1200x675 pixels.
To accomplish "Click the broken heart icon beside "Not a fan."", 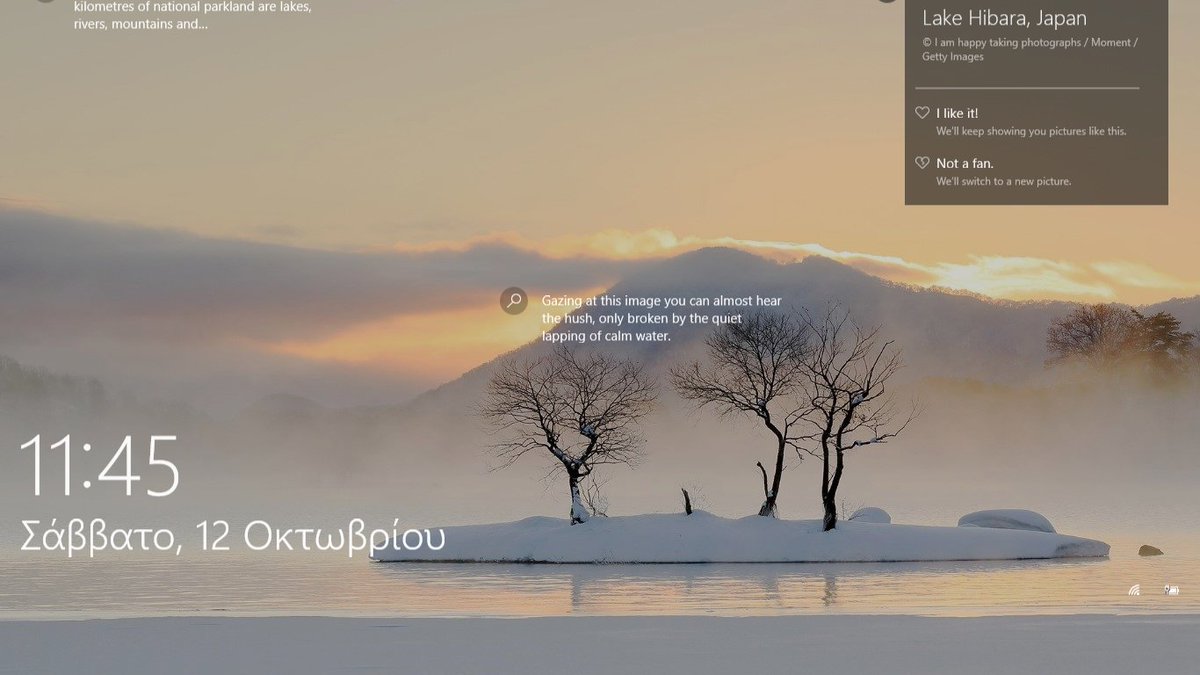I will [x=922, y=162].
